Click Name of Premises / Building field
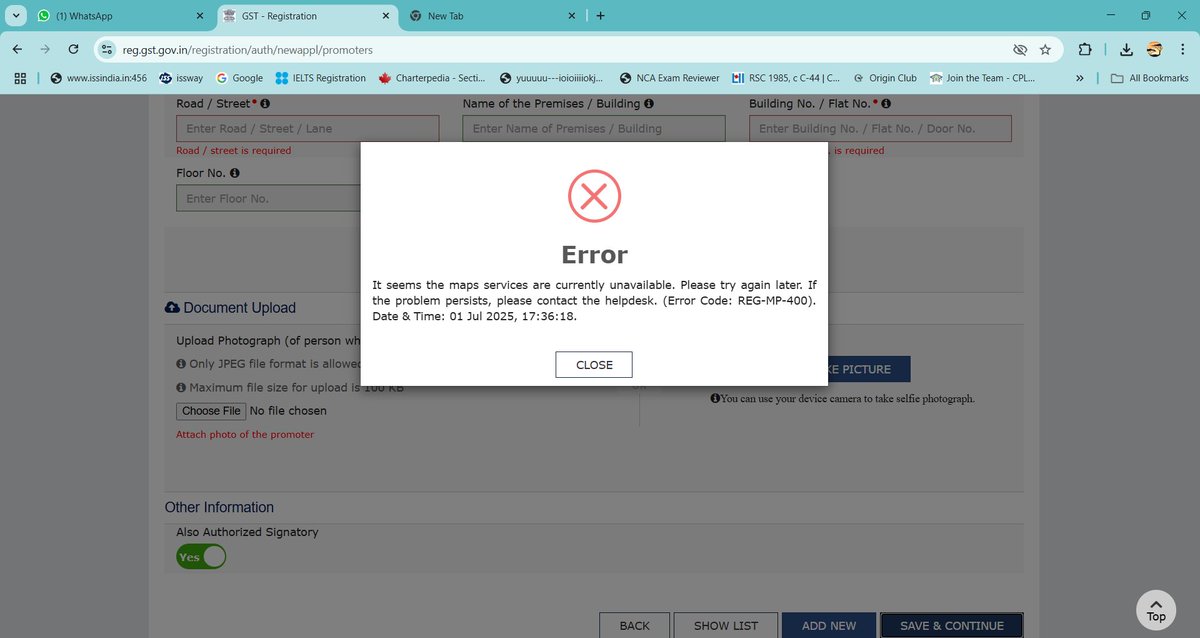Screen dimensions: 1200x638 point(594,128)
